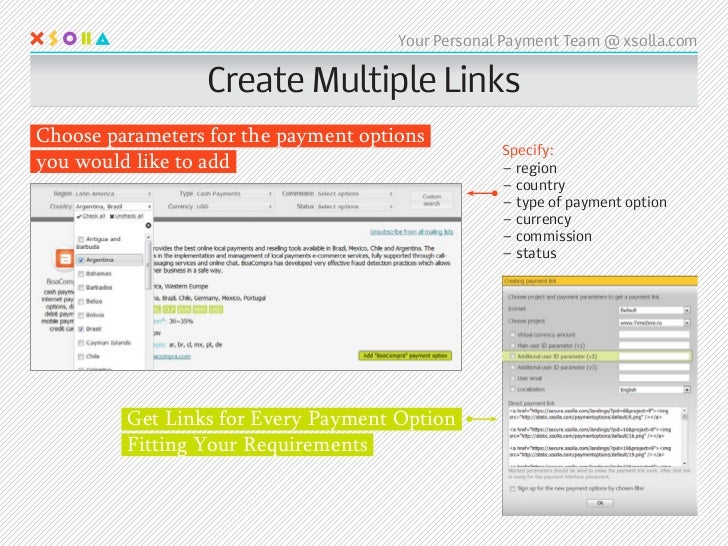Close the country list with round X icon
This screenshot has width=728, height=546.
pyautogui.click(x=148, y=226)
